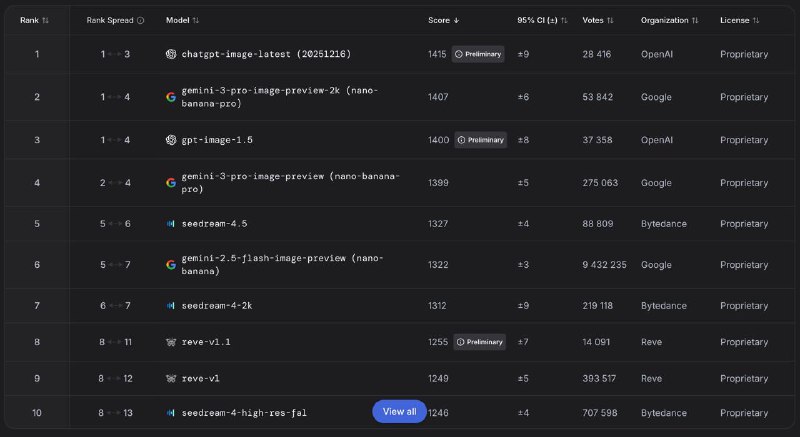
Task: Click Preliminary badge next to score 1415
Action: click(x=478, y=54)
